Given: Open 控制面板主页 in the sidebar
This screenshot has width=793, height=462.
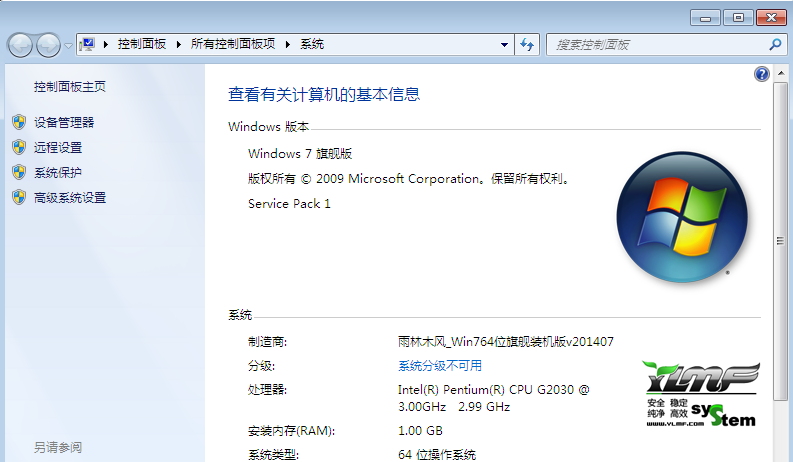Looking at the screenshot, I should 69,87.
